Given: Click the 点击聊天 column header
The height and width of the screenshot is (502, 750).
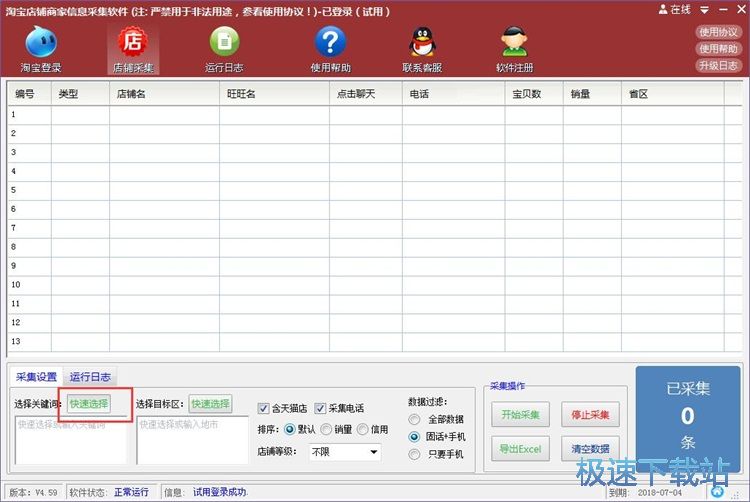Looking at the screenshot, I should [366, 94].
